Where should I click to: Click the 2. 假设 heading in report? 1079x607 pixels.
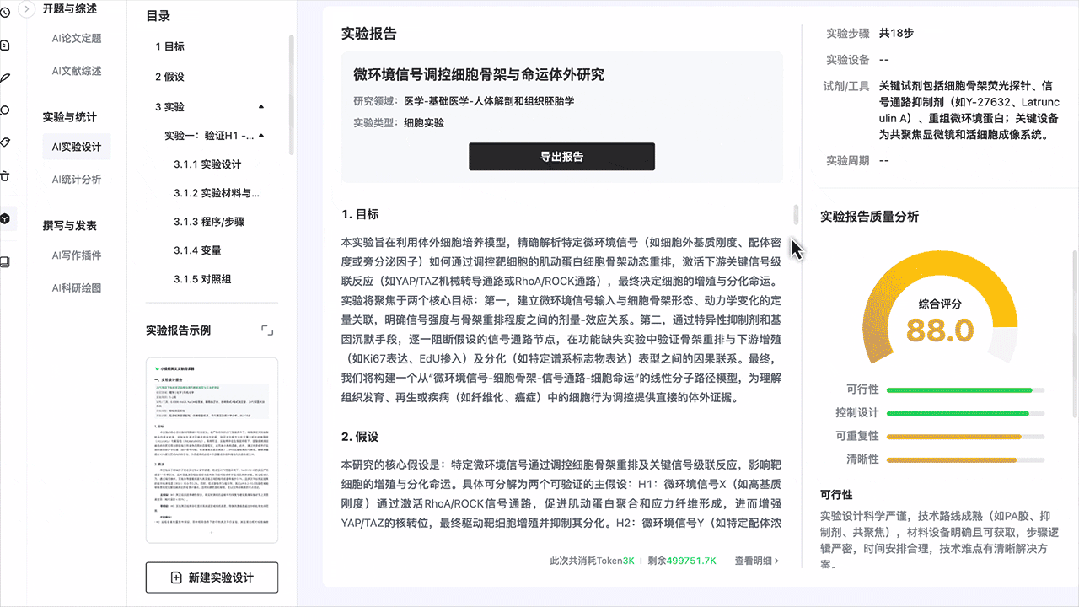point(359,436)
